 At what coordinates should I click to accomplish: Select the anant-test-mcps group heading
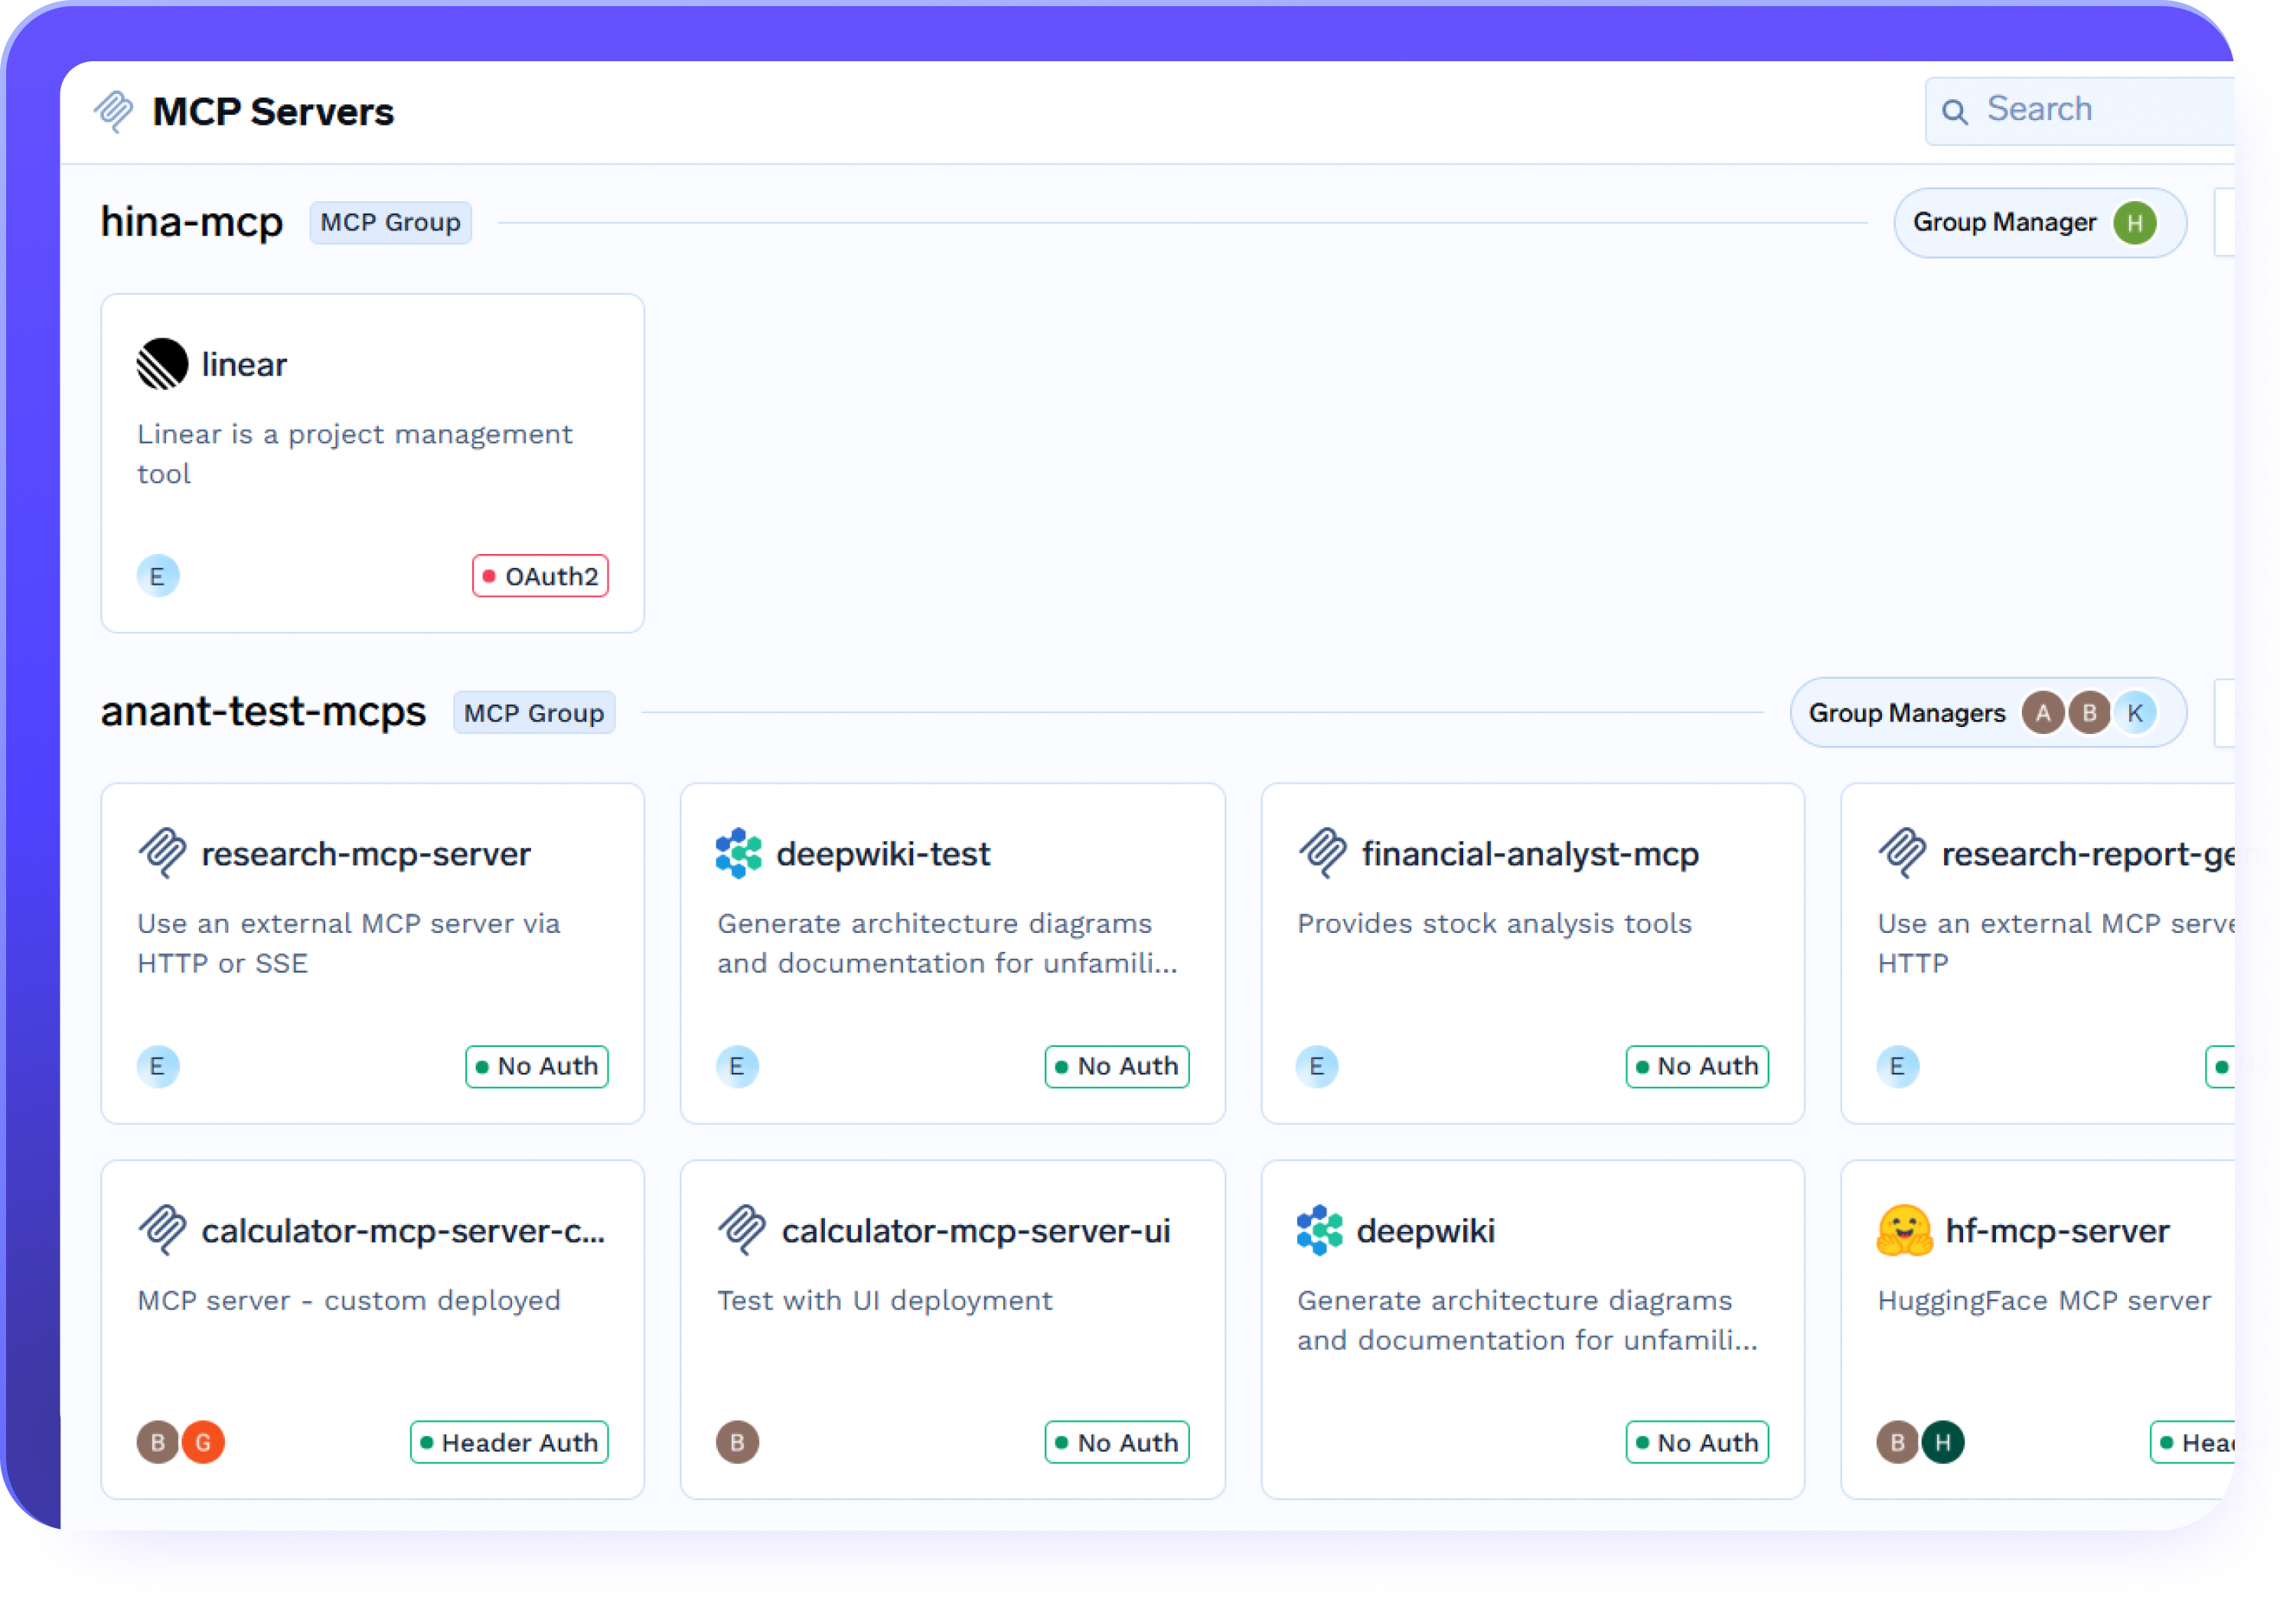pos(263,712)
